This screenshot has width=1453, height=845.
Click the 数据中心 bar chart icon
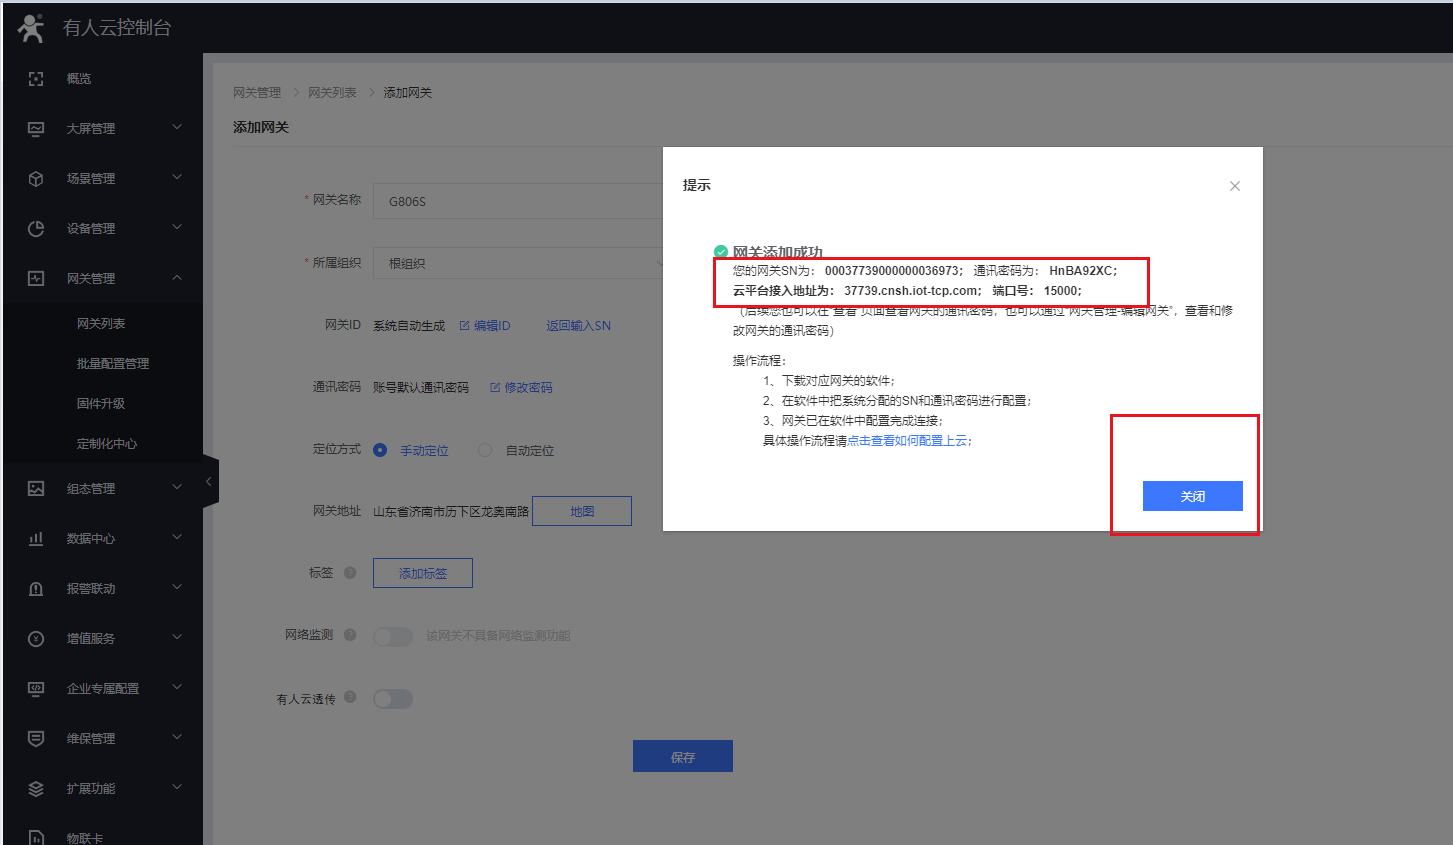[36, 539]
